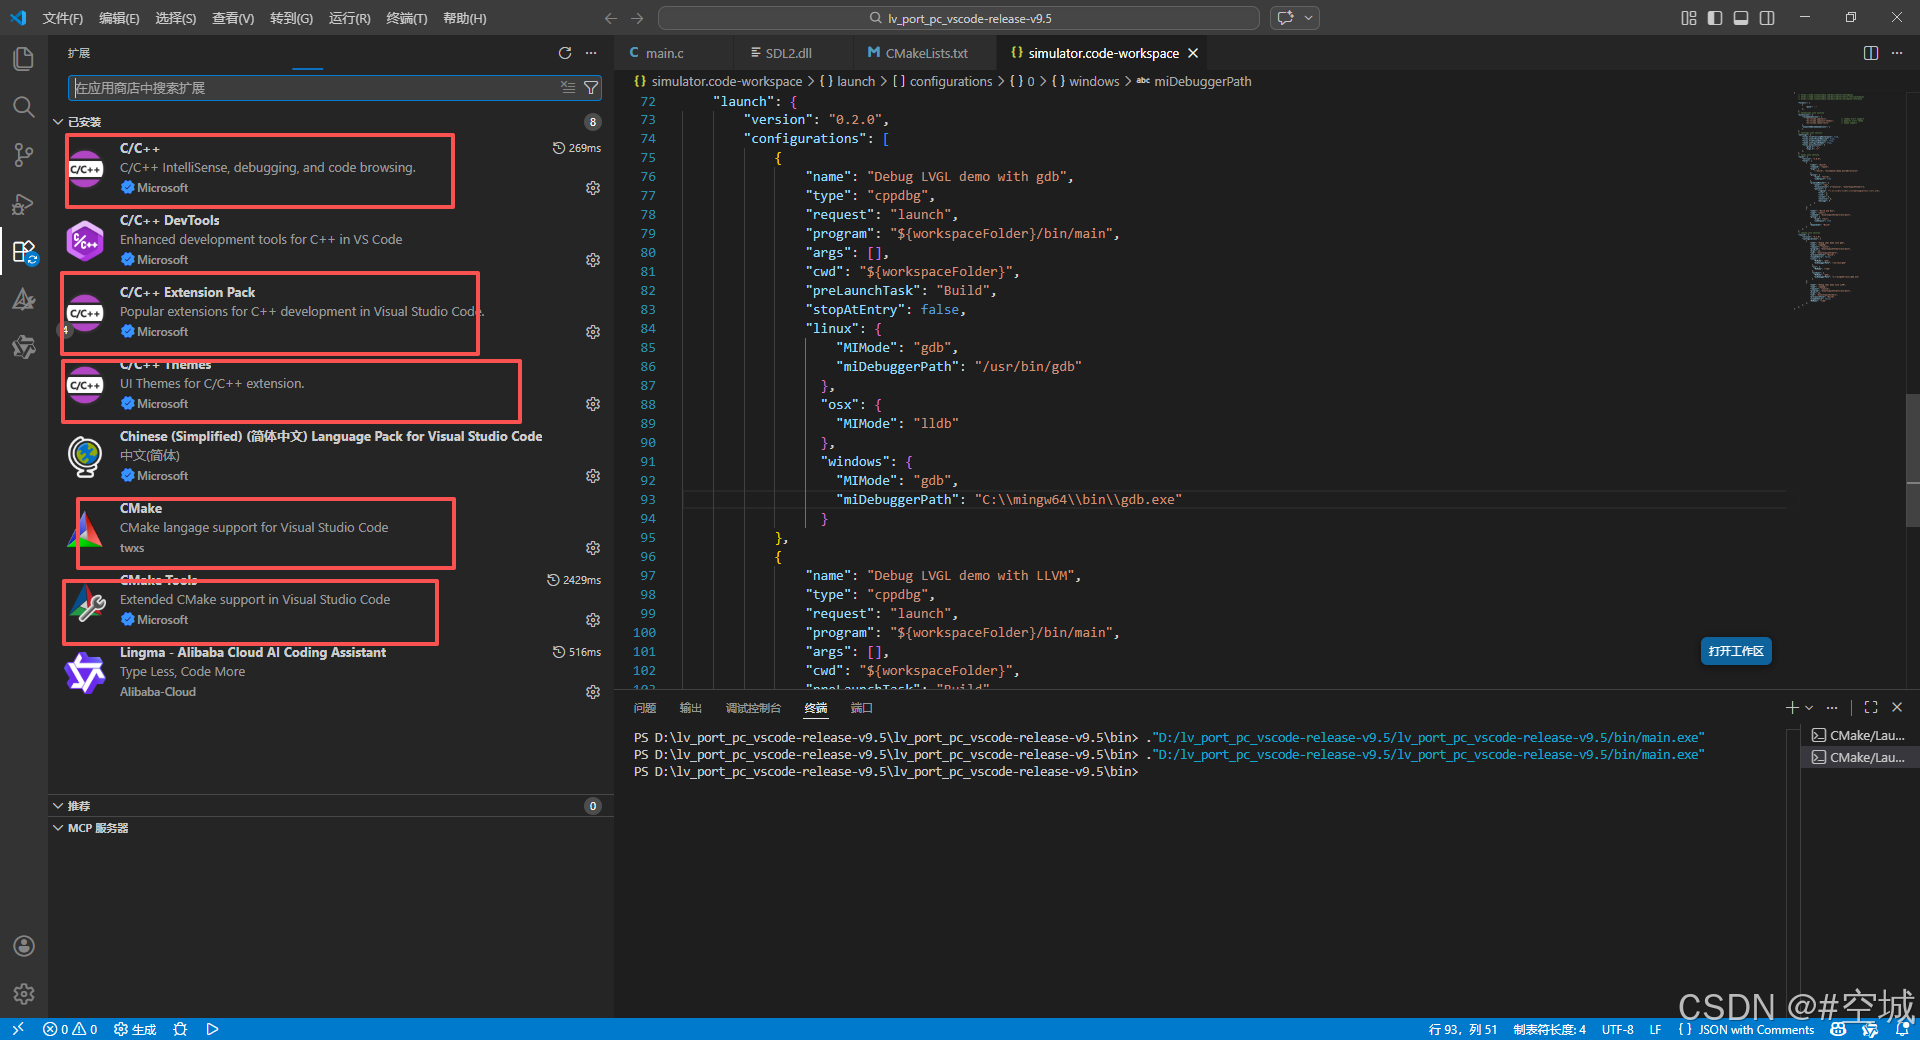The width and height of the screenshot is (1920, 1040).
Task: Open the Source Control view
Action: coord(23,155)
